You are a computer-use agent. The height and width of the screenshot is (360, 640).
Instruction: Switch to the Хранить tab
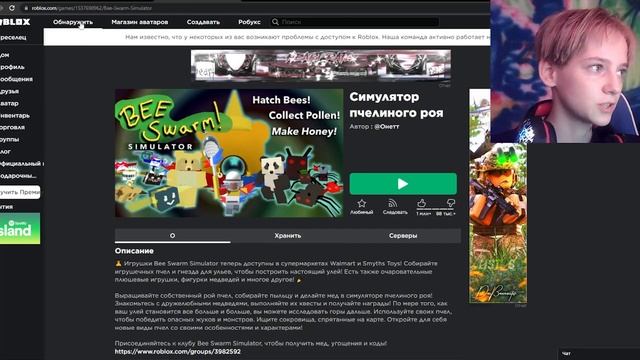click(288, 236)
